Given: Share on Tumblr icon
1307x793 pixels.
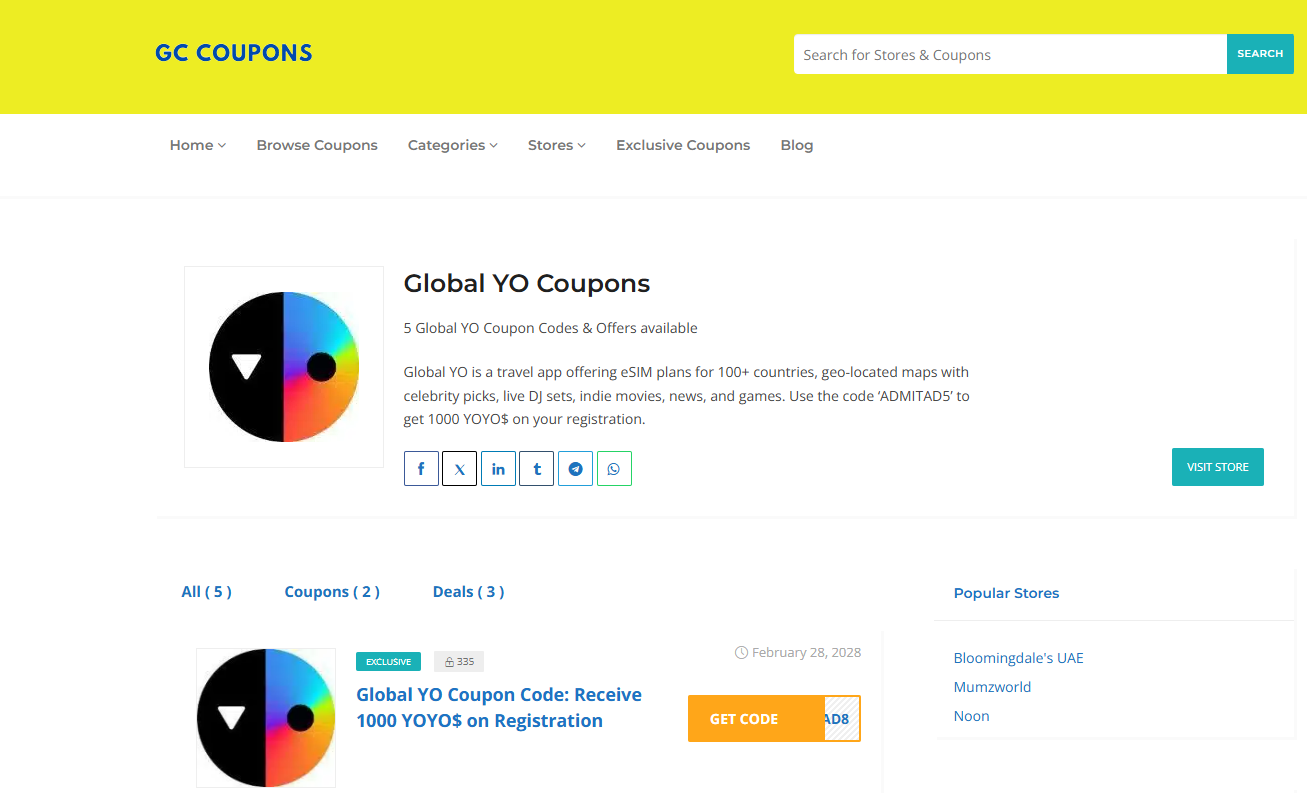Looking at the screenshot, I should coord(537,469).
